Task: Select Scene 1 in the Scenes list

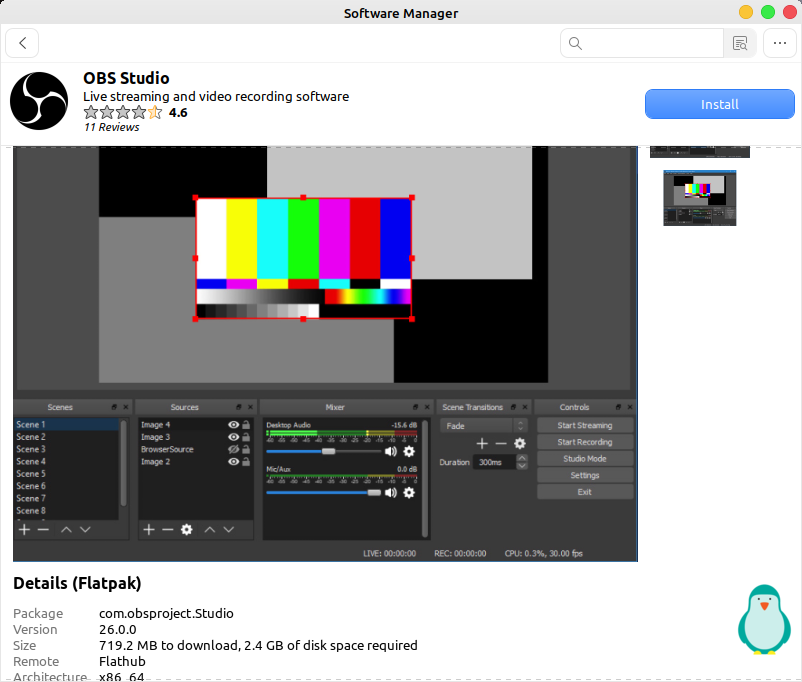Action: (x=66, y=425)
